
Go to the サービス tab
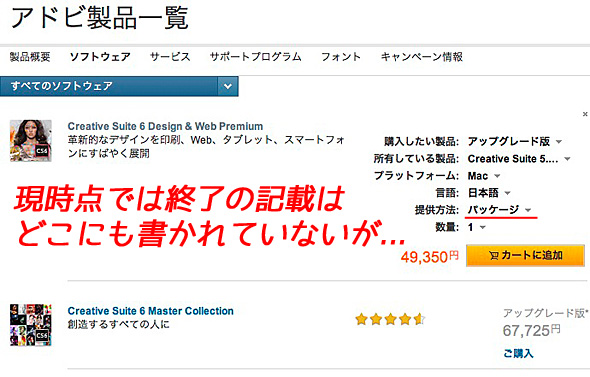[170, 57]
